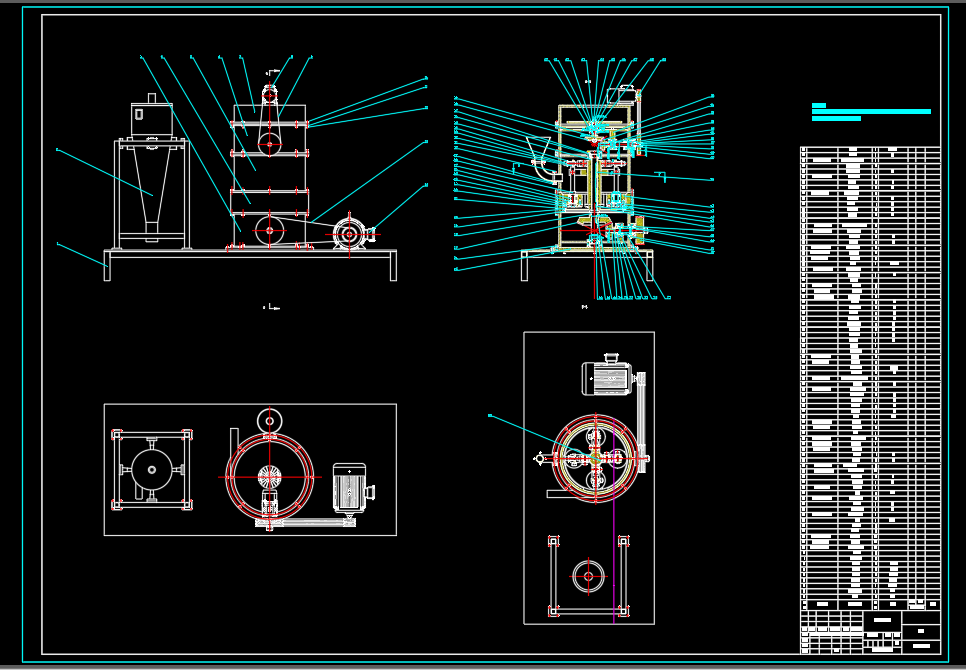The width and height of the screenshot is (966, 670).
Task: Click the cyan technical notes text block
Action: point(871,112)
